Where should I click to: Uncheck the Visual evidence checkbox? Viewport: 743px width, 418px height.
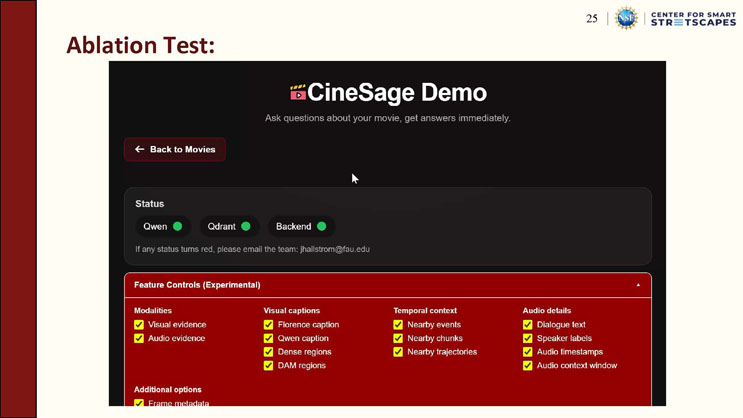tap(139, 325)
